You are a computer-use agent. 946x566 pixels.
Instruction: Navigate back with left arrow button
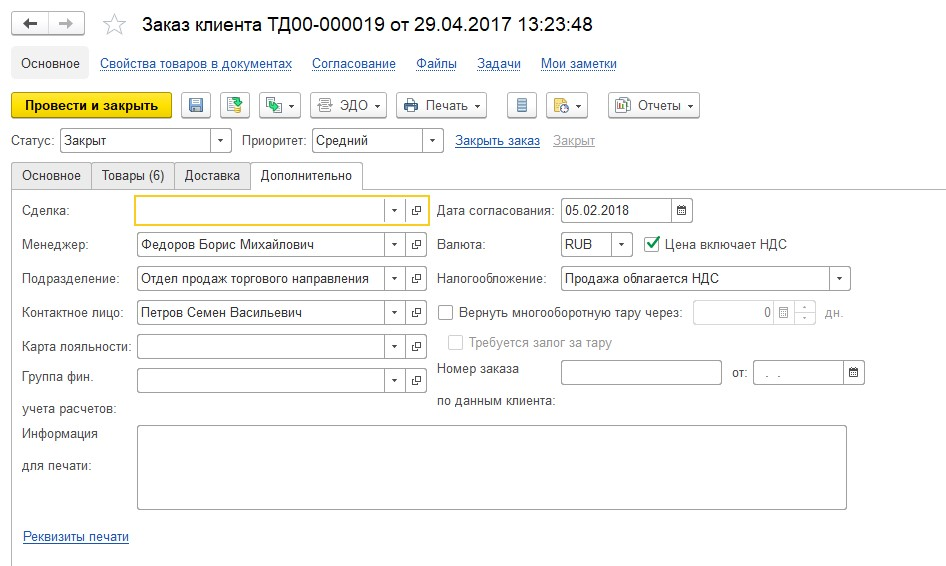tap(30, 23)
